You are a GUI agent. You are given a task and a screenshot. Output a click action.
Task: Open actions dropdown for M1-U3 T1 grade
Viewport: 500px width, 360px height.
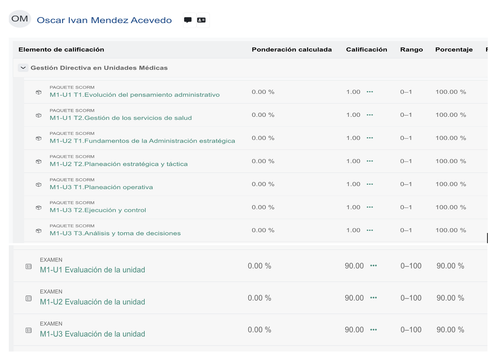tap(370, 184)
